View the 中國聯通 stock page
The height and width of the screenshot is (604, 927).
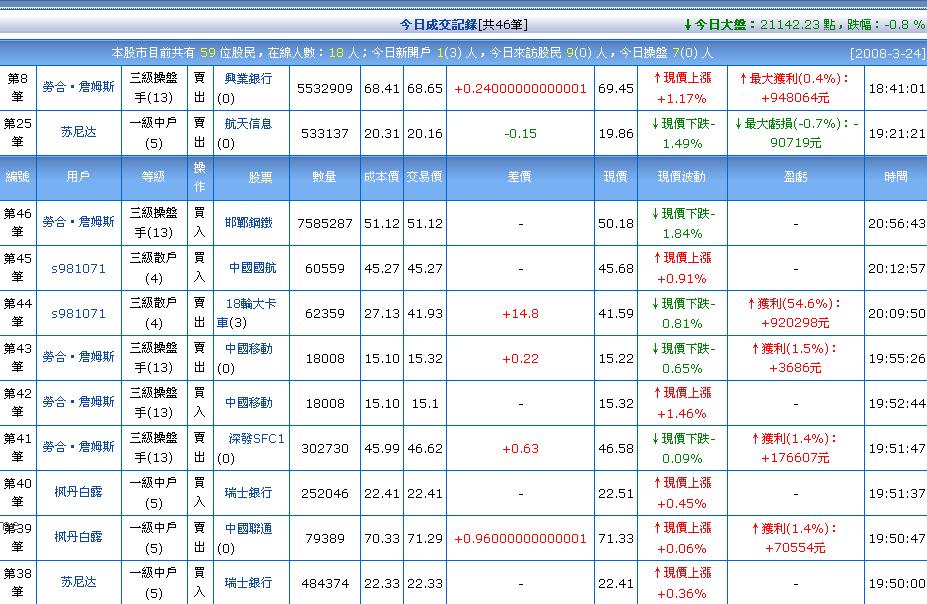tap(248, 529)
